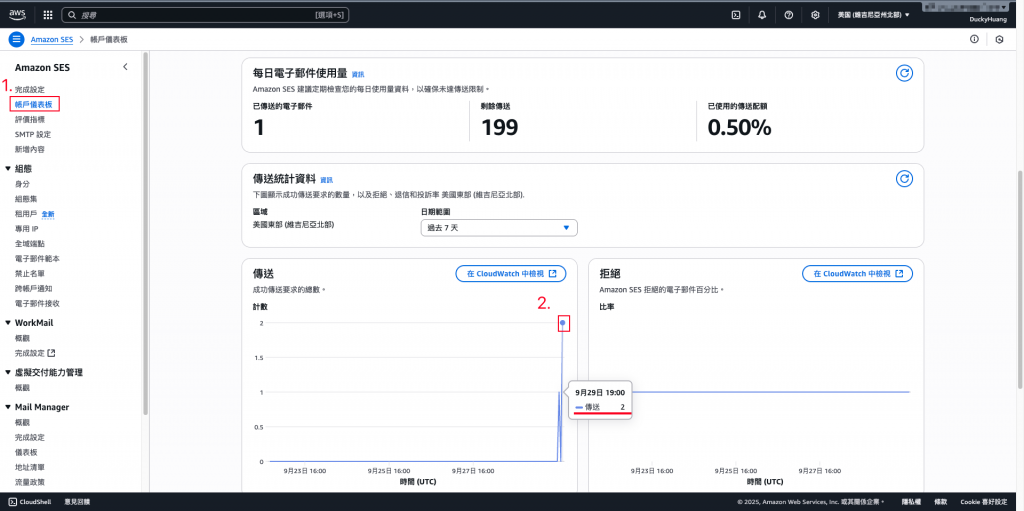
Task: Open the settings gear in the top bar
Action: click(x=815, y=14)
